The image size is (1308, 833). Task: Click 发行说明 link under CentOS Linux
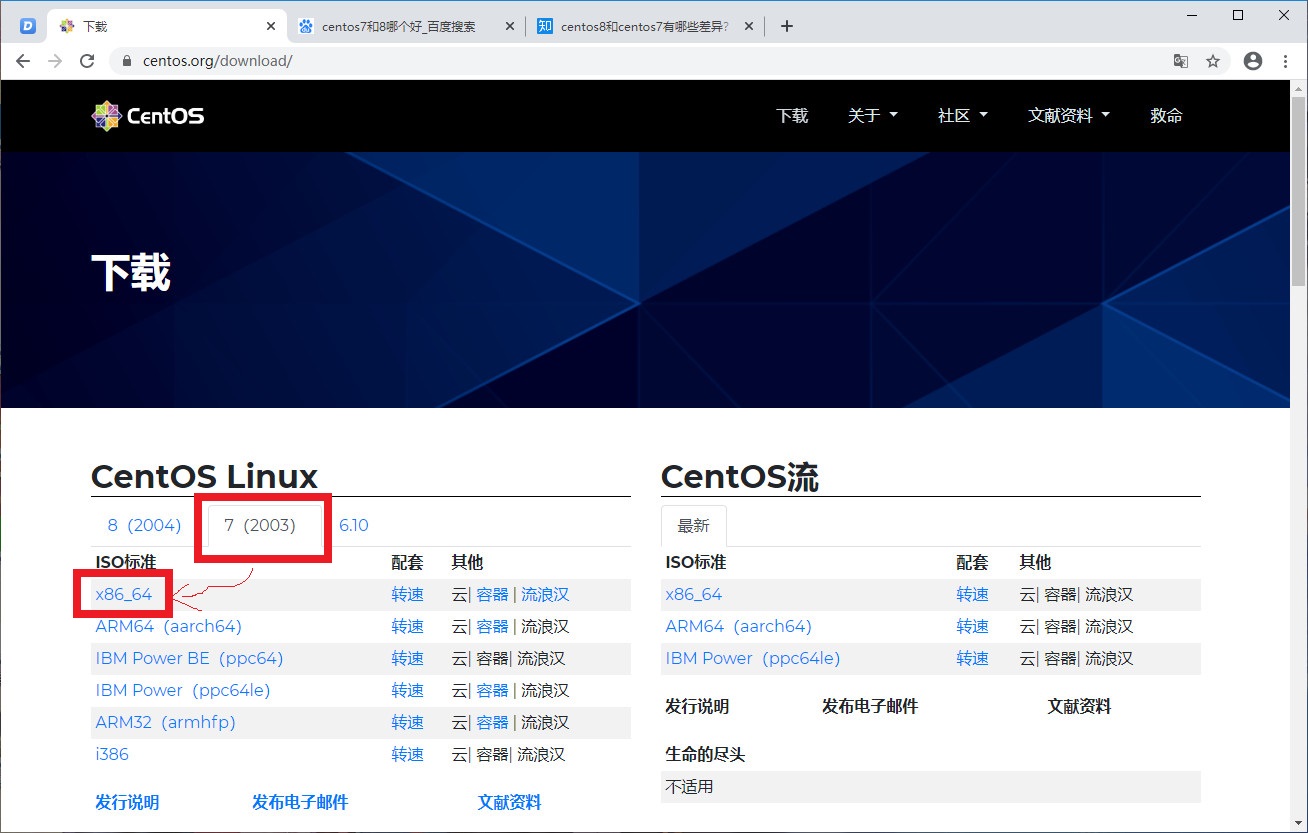pos(127,802)
